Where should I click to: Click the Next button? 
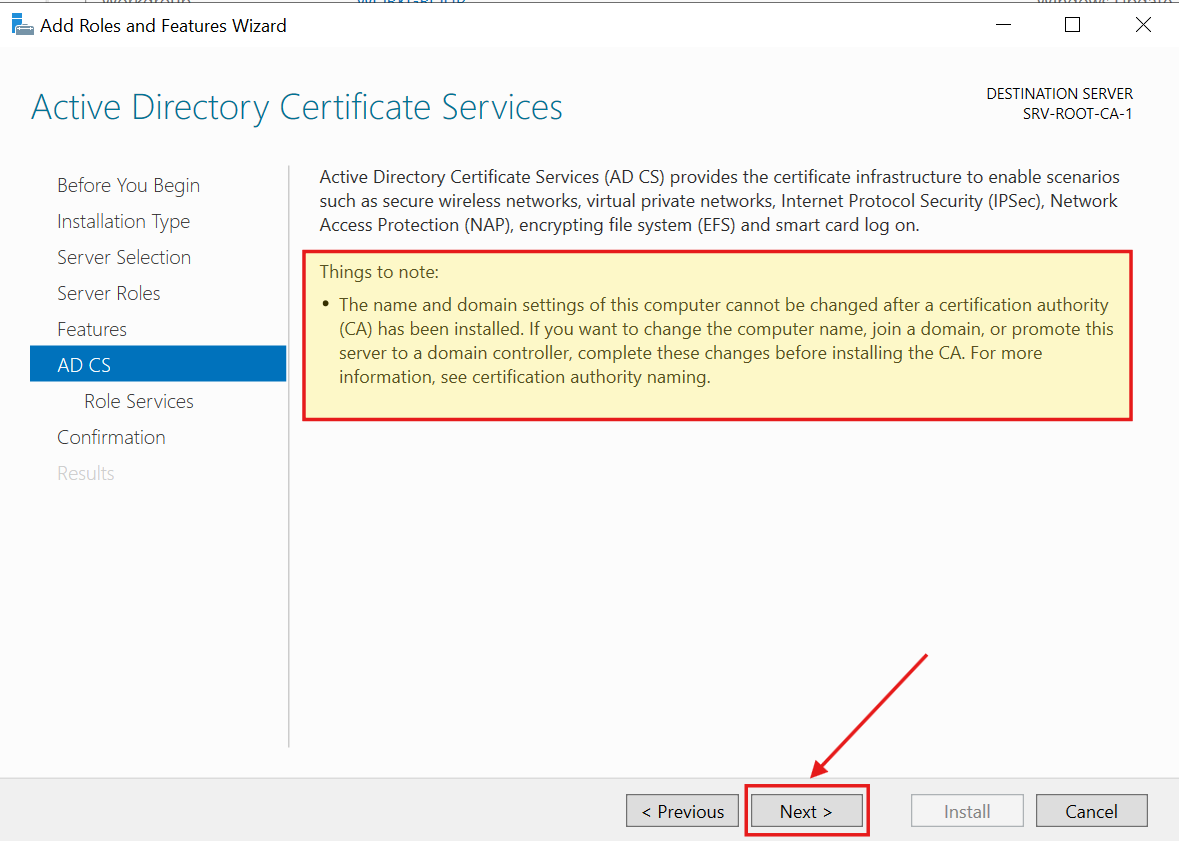tap(806, 810)
